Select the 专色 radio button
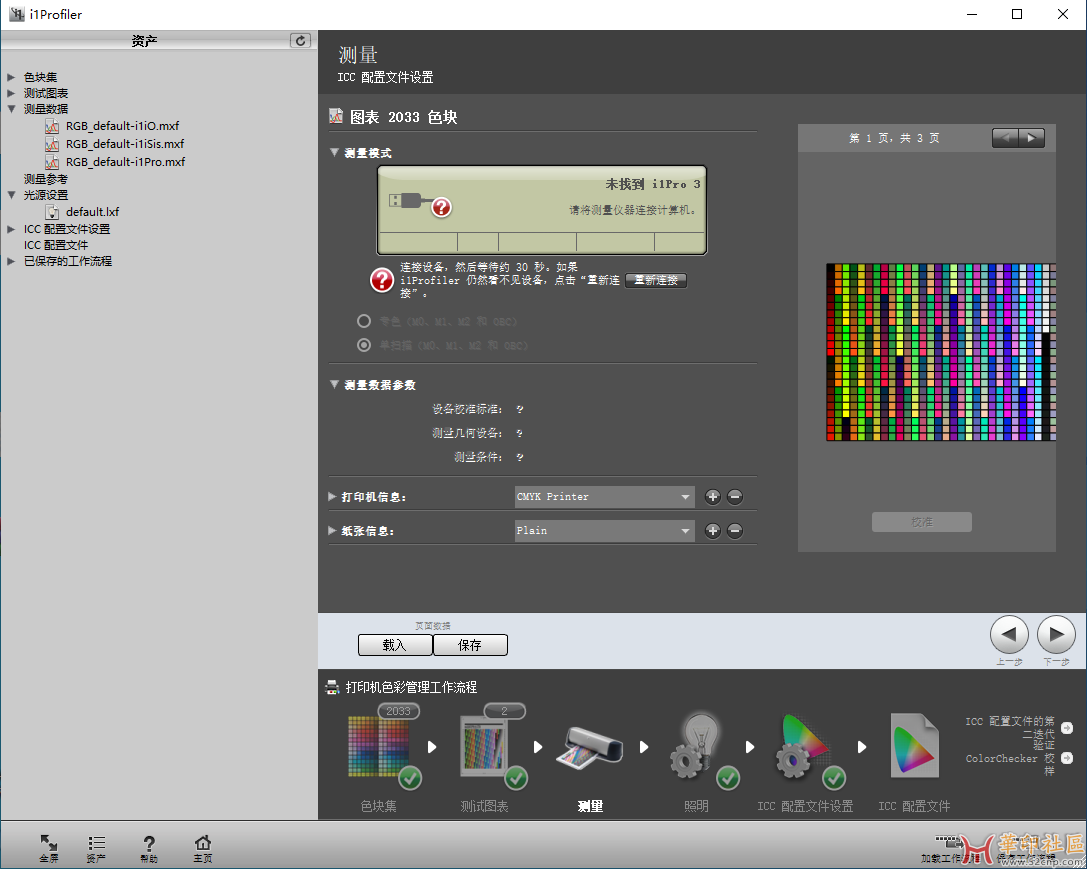Viewport: 1087px width, 869px height. [365, 321]
